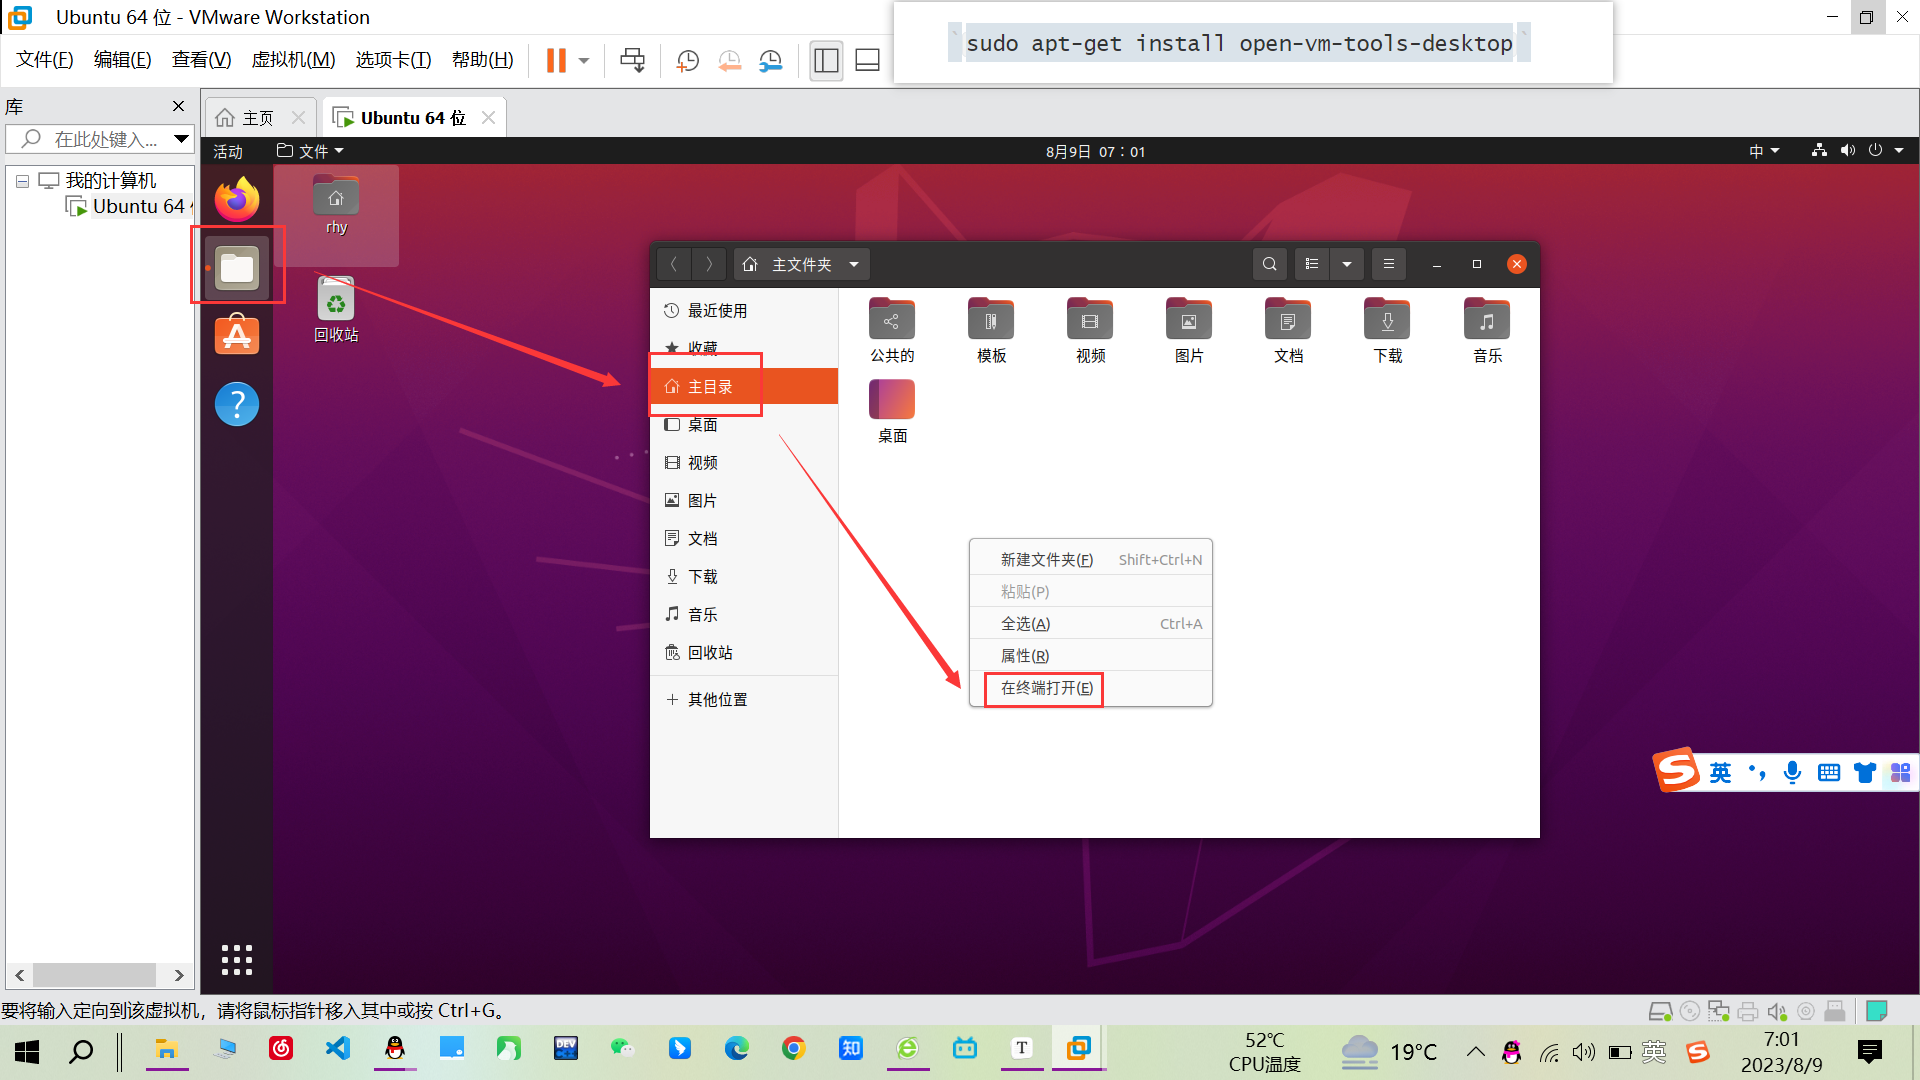The image size is (1920, 1080).
Task: Open VMware 帮助(H) menu
Action: point(483,60)
